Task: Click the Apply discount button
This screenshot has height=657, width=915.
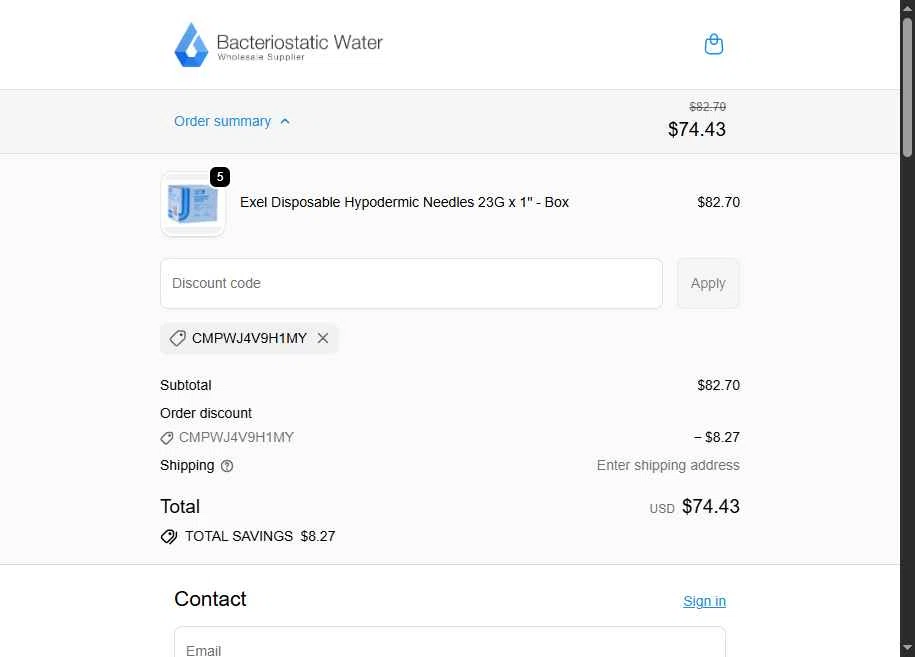Action: pos(708,284)
